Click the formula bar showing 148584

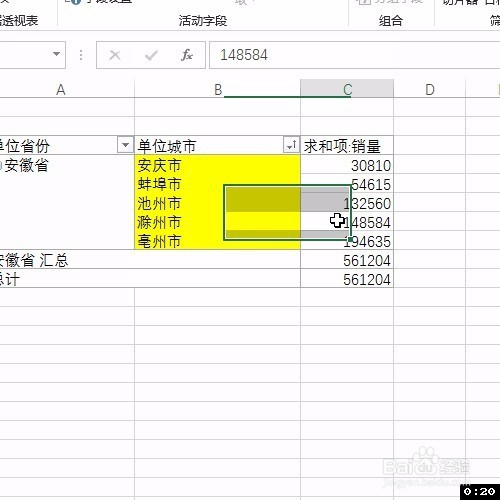pos(355,55)
